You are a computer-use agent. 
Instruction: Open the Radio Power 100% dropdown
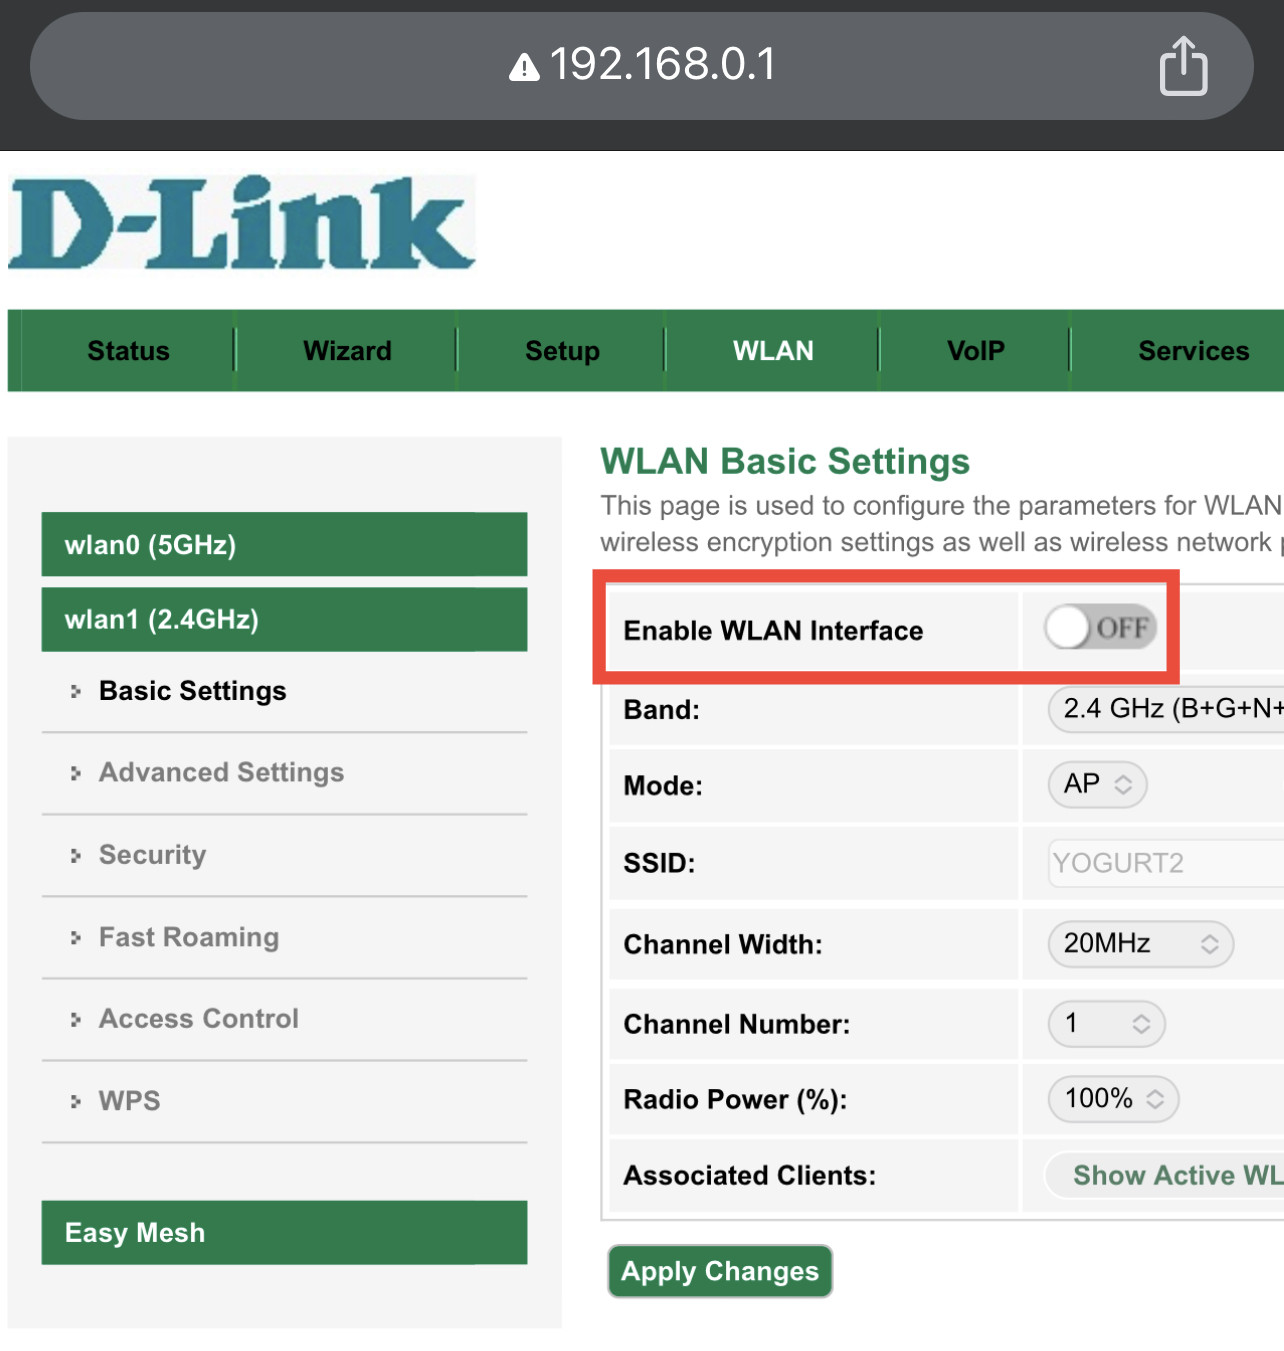pos(1113,1098)
